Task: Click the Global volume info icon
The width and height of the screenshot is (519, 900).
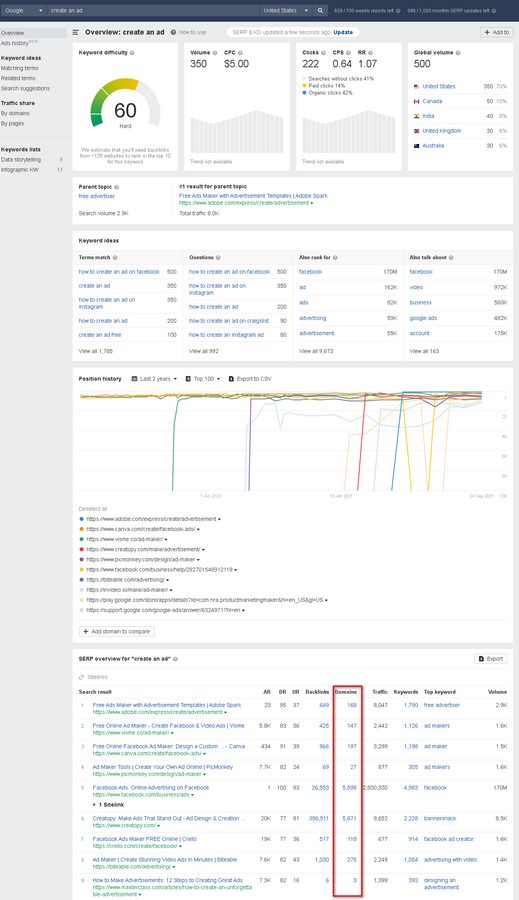Action: point(458,53)
